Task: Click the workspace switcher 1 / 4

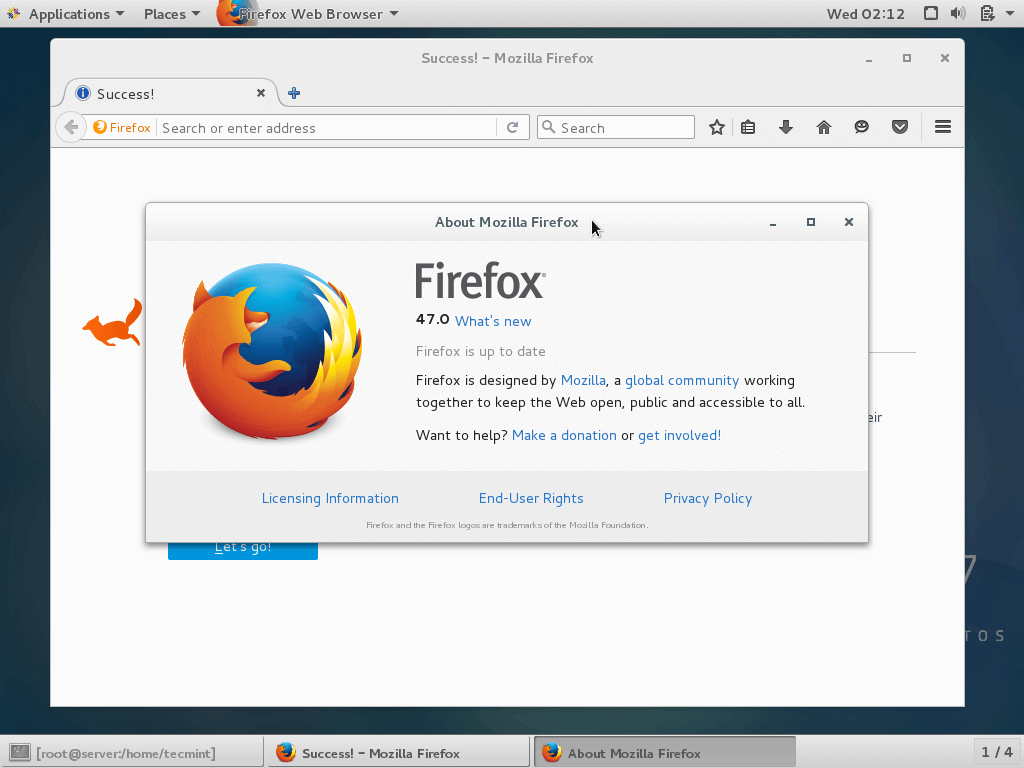Action: point(997,752)
